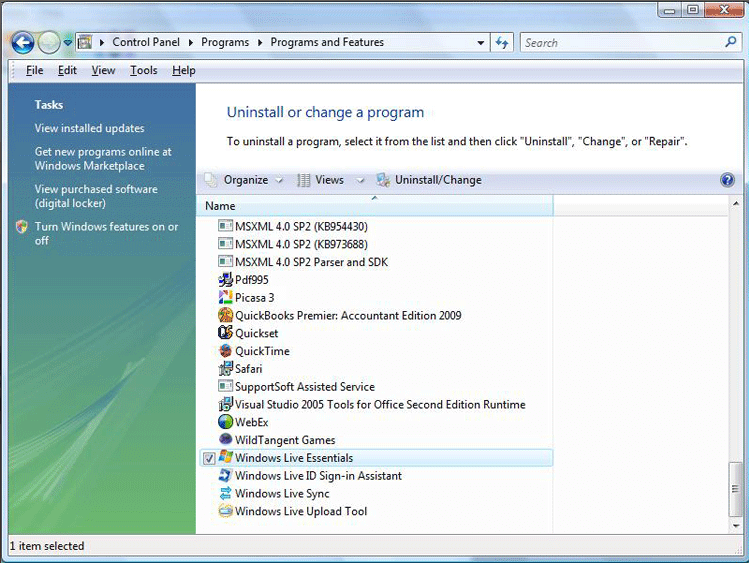Viewport: 749px width, 563px height.
Task: Sort by the Name column header
Action: coord(374,206)
